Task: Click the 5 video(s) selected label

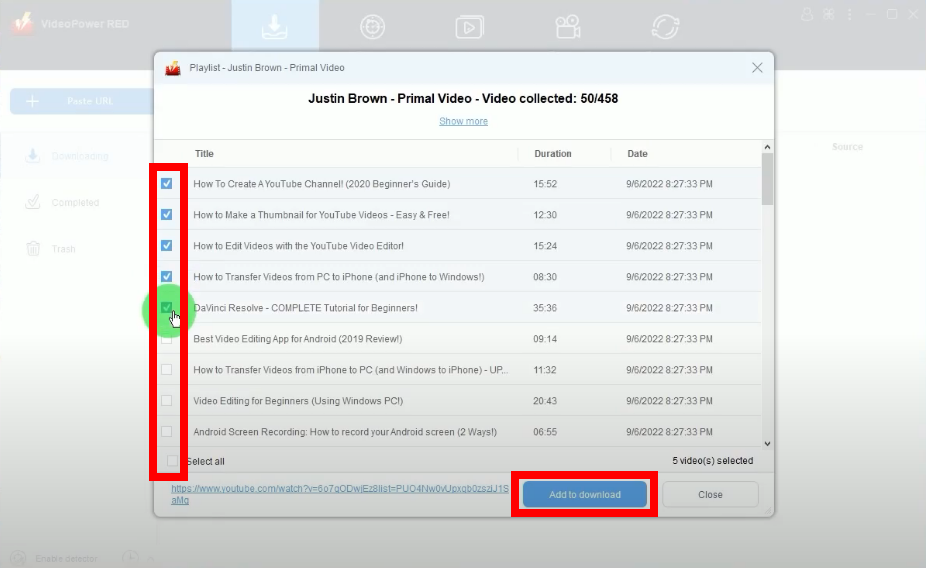Action: pyautogui.click(x=712, y=461)
